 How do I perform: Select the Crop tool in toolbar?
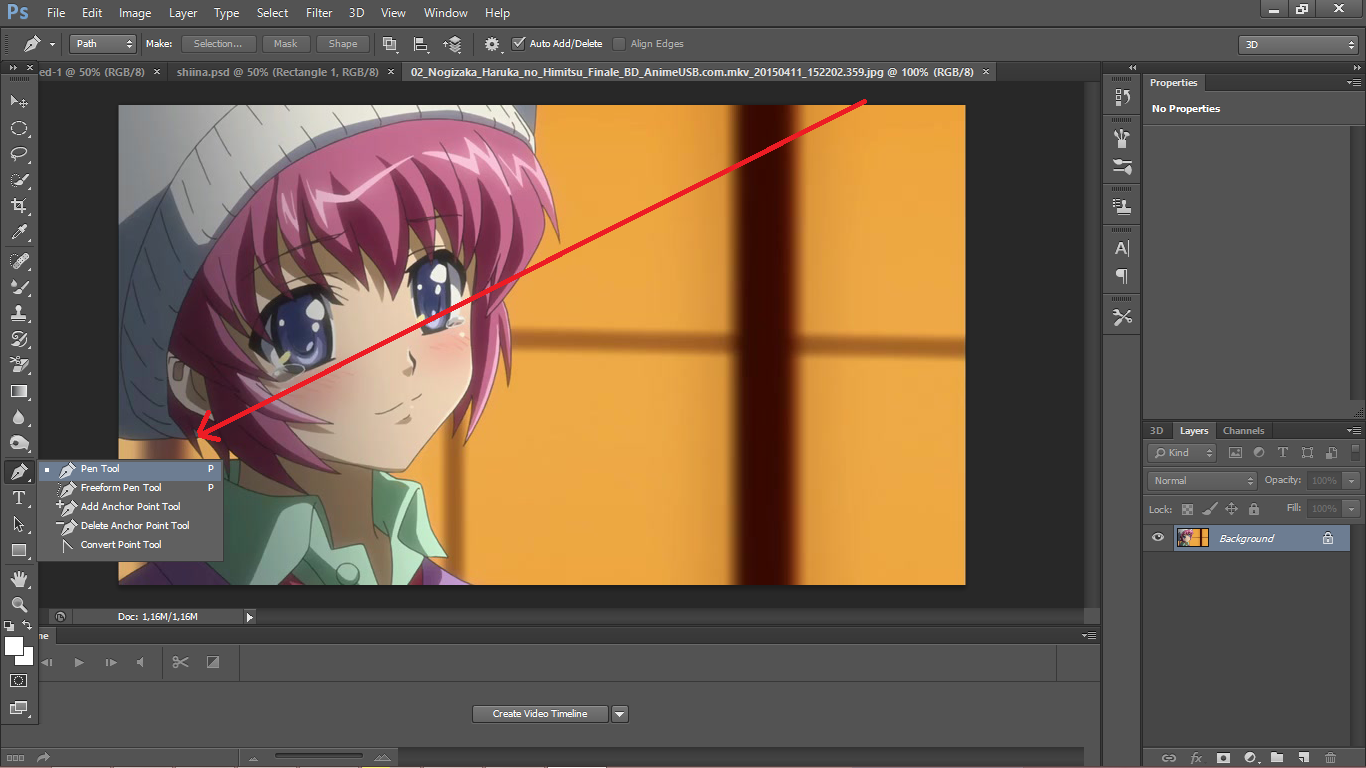click(19, 205)
